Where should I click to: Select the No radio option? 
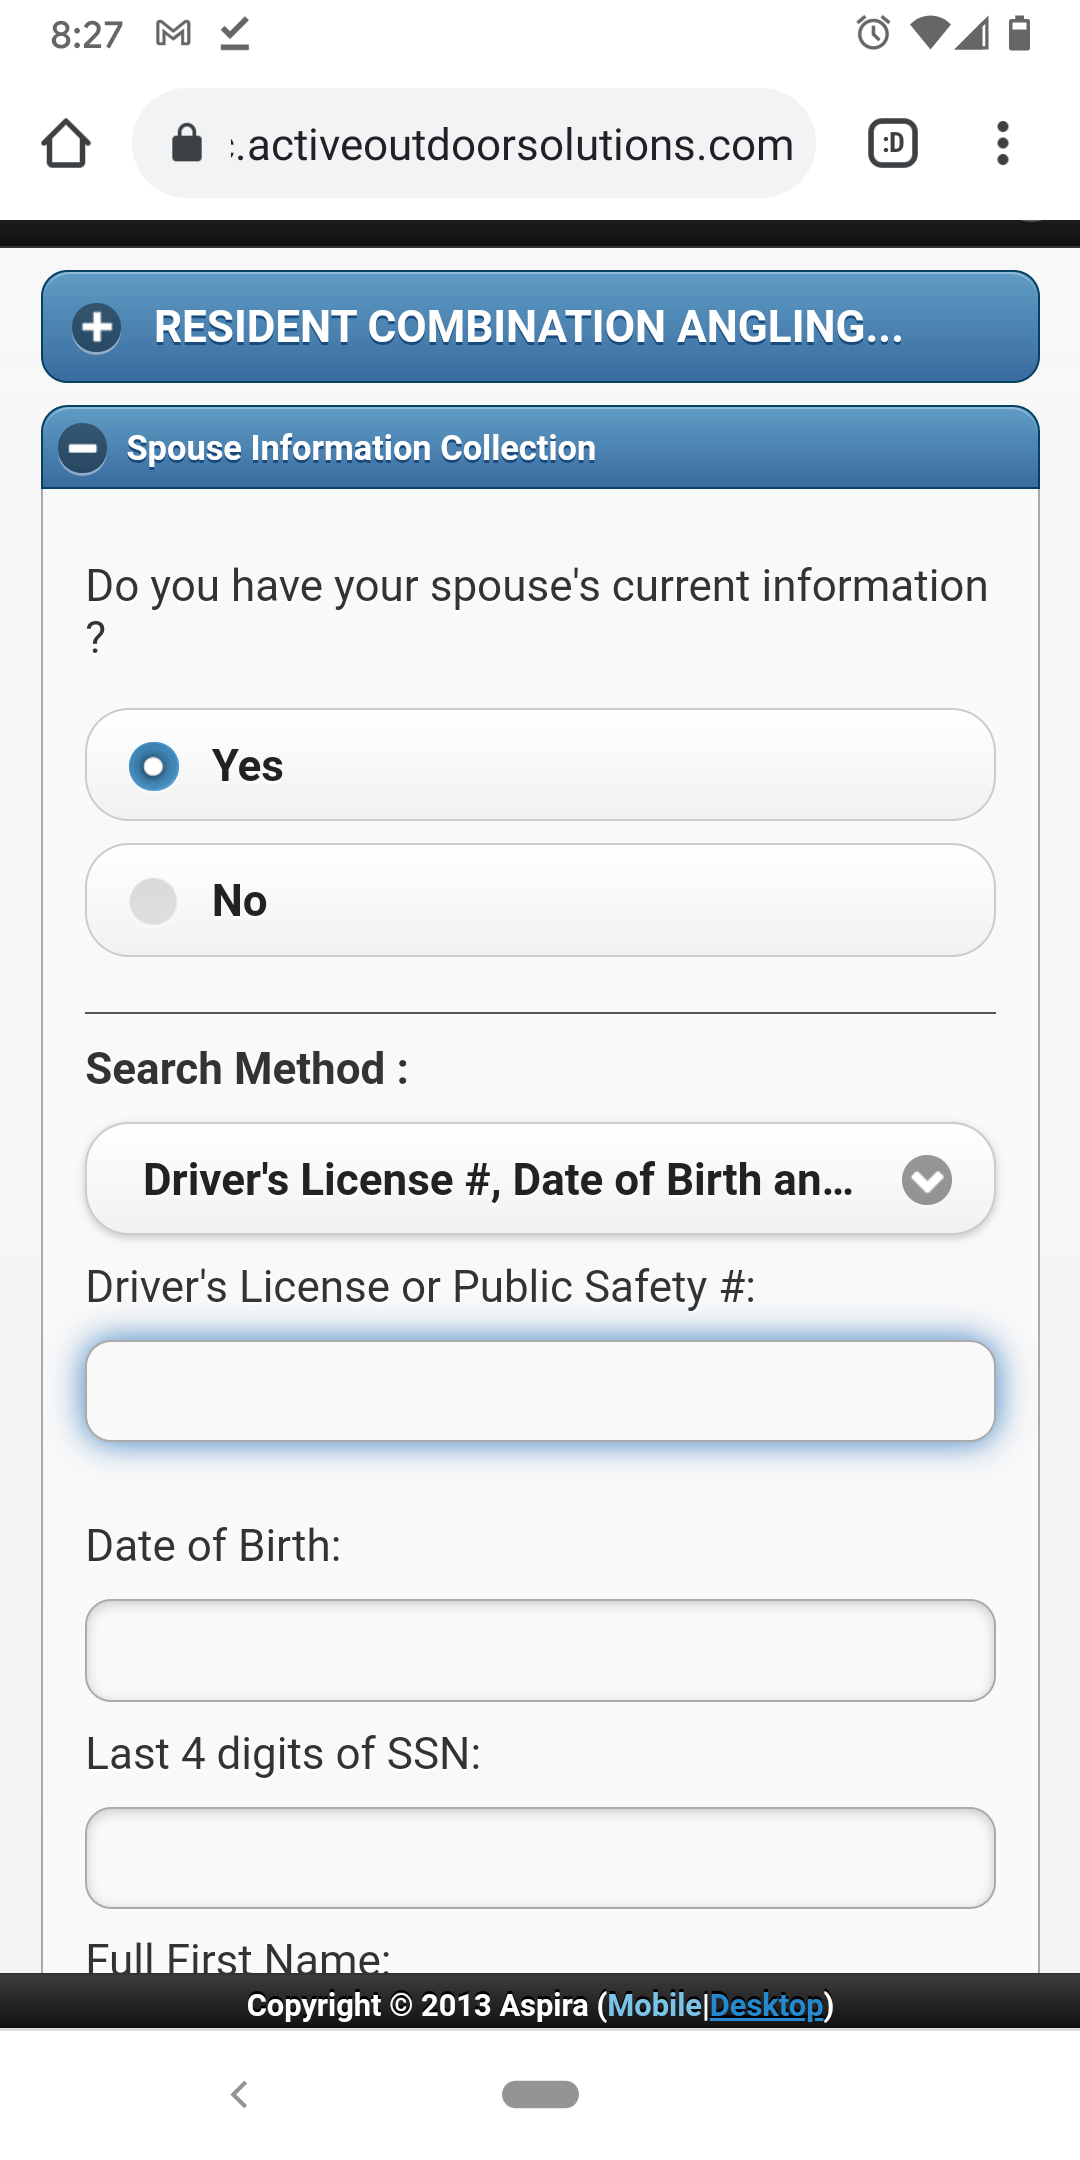point(540,900)
